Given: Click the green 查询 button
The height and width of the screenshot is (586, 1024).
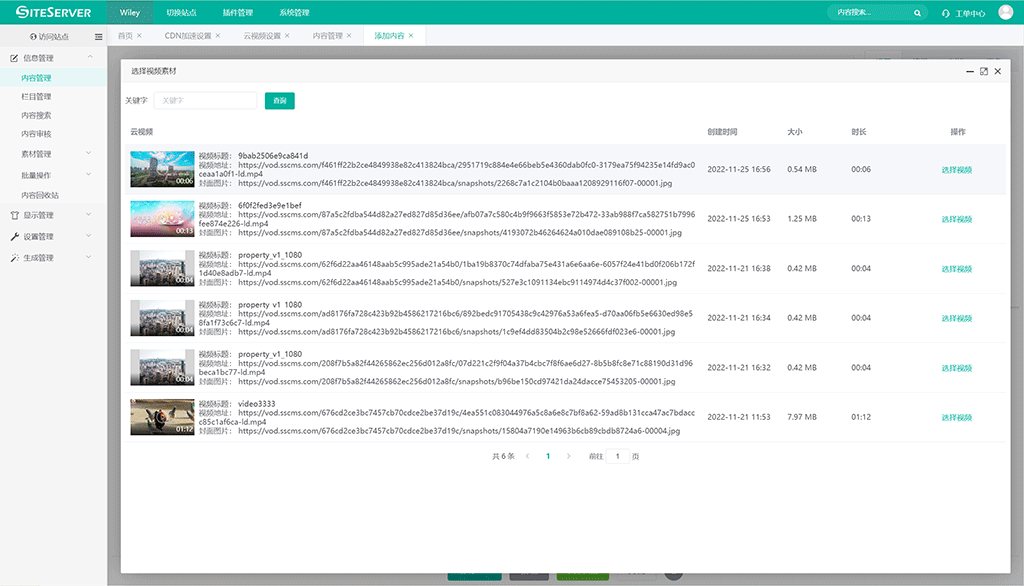Looking at the screenshot, I should (280, 101).
